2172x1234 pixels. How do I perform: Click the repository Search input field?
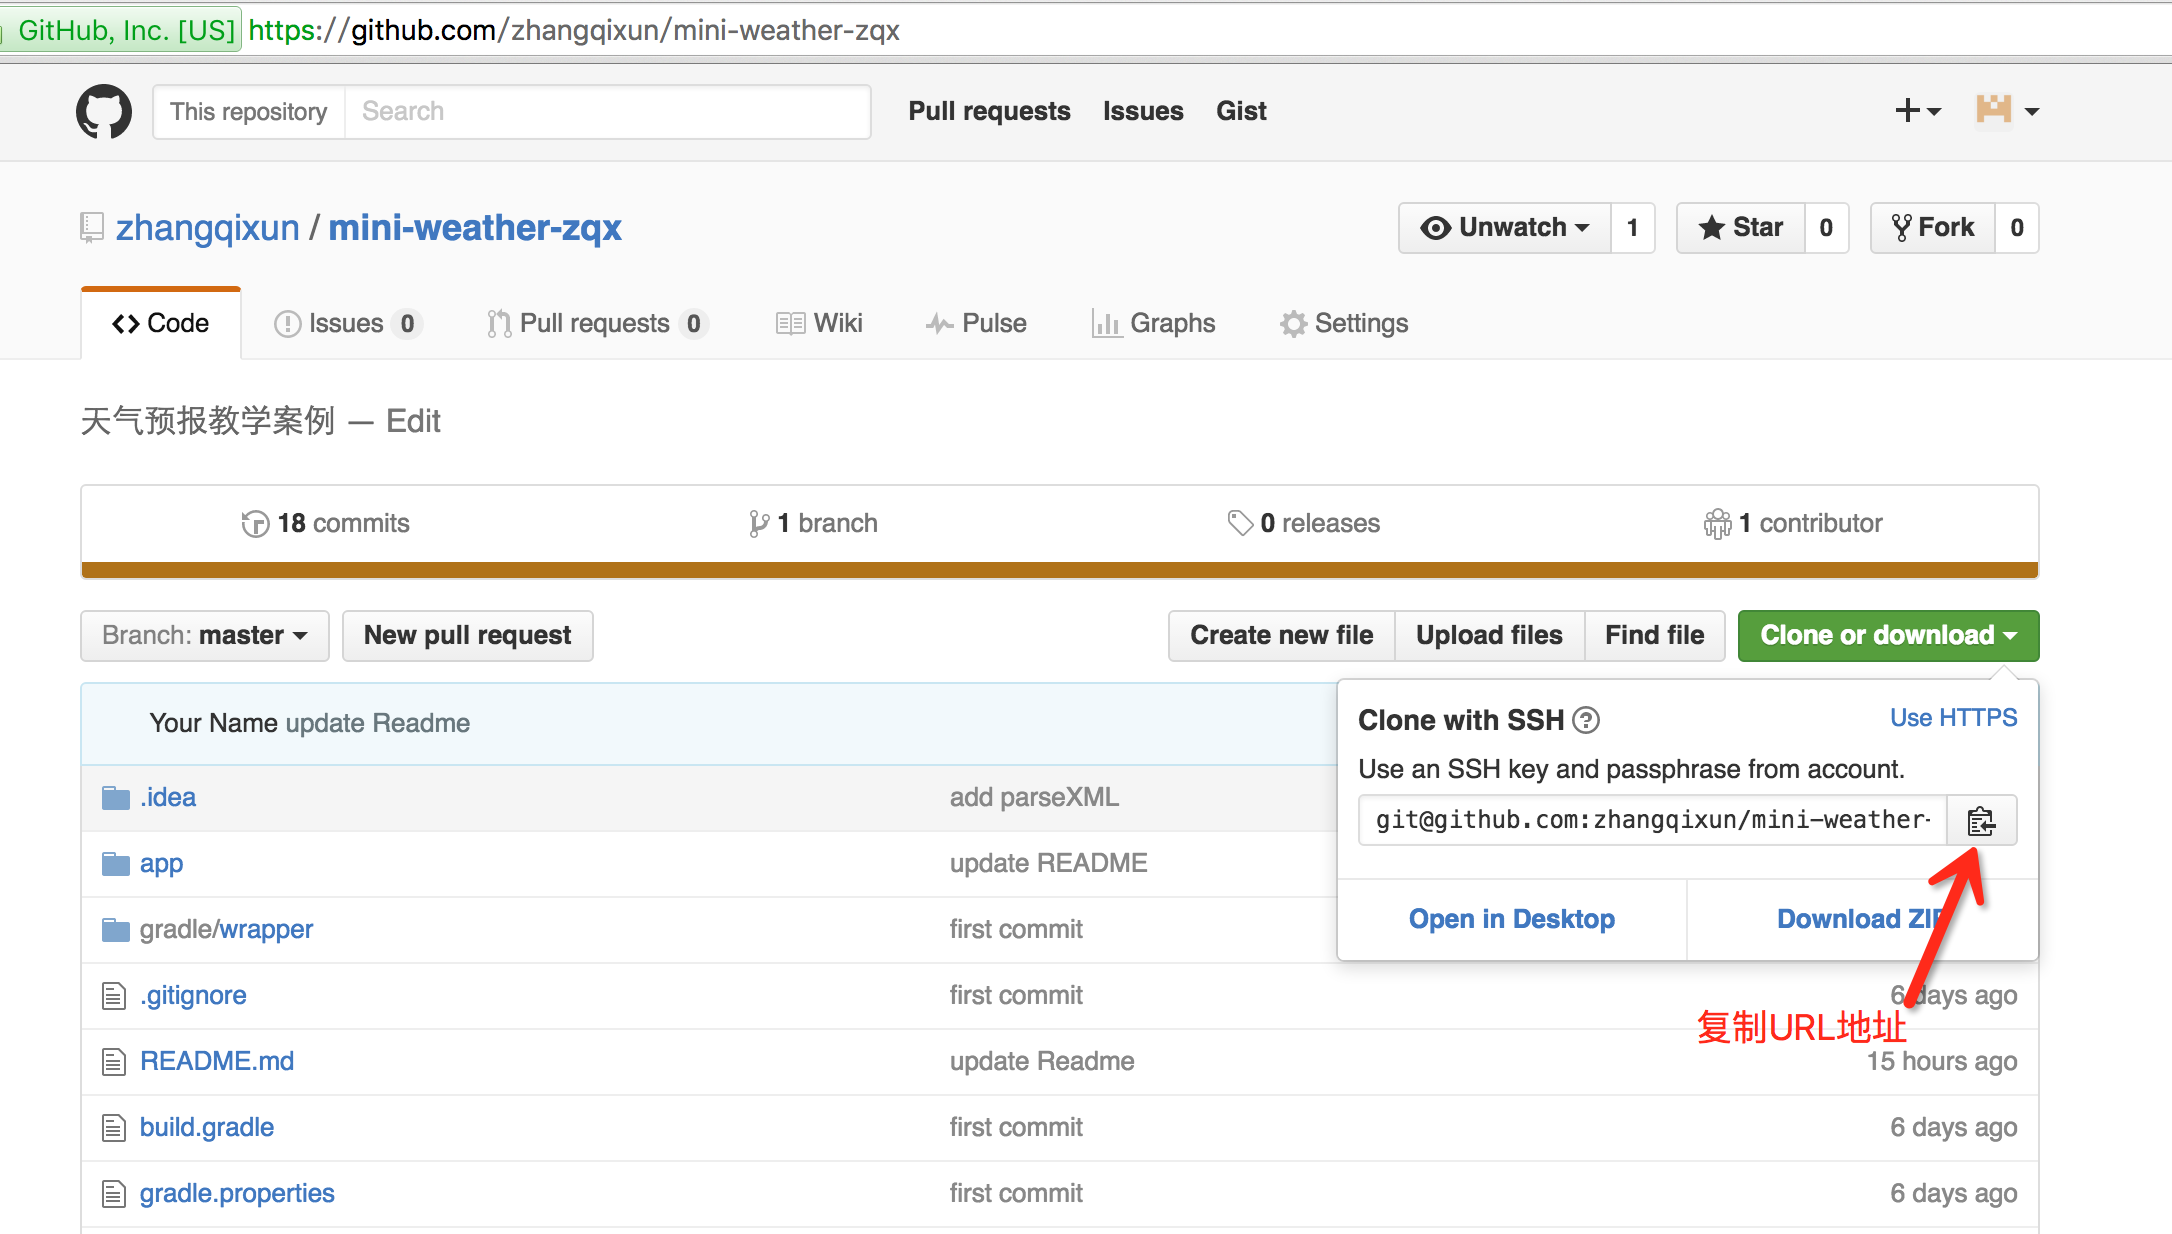[607, 111]
